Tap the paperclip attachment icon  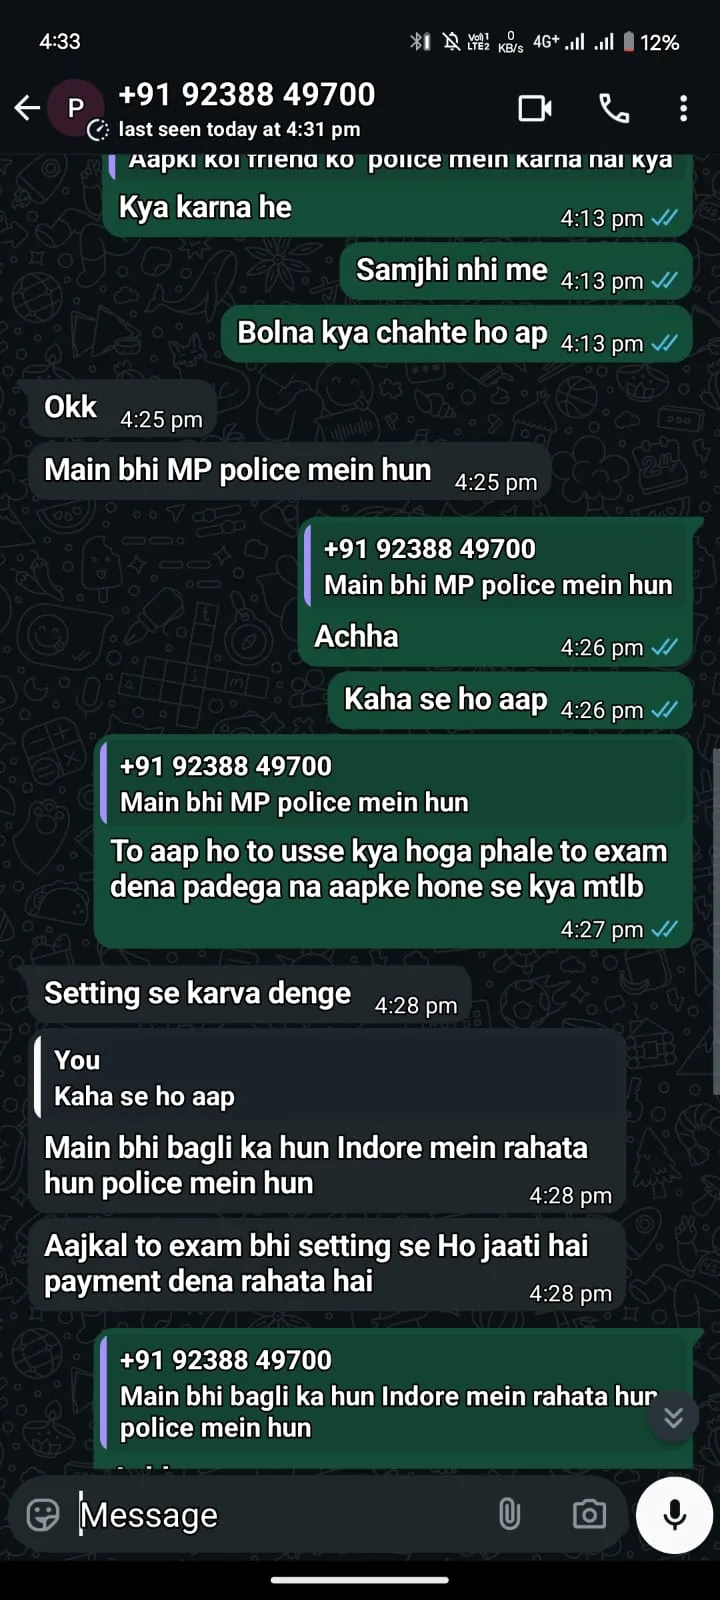pos(509,1515)
